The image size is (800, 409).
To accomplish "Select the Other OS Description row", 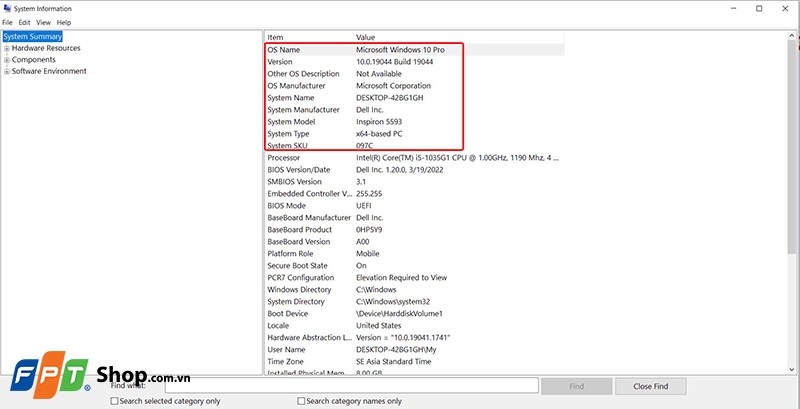I will click(414, 73).
